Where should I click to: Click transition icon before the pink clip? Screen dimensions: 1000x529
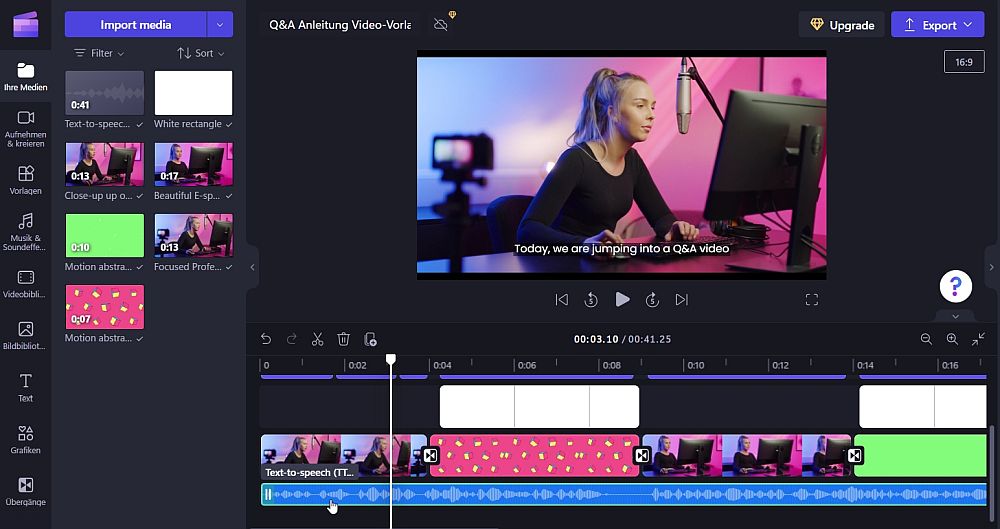(x=430, y=456)
